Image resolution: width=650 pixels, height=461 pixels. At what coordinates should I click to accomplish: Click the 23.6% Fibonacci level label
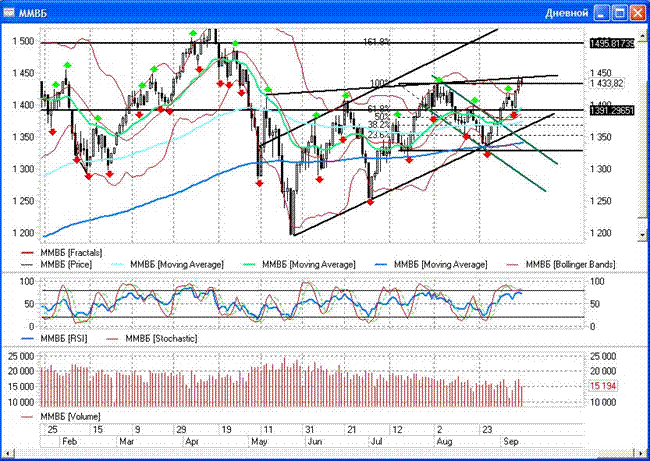coord(379,134)
